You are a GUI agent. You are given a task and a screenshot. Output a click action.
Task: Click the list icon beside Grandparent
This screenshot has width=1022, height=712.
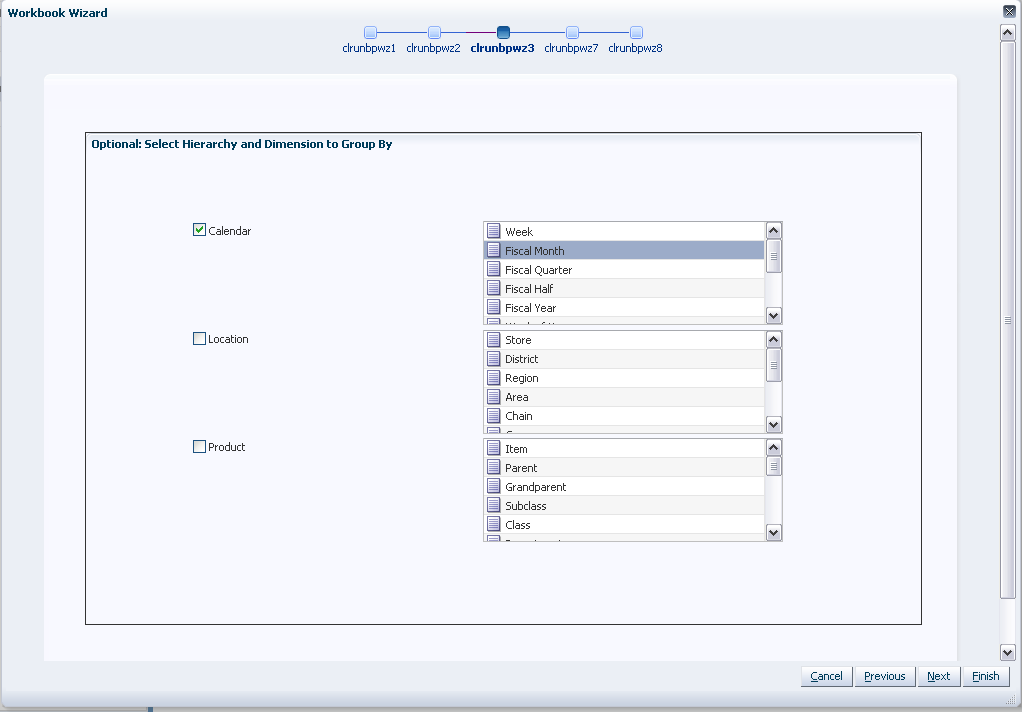tap(493, 486)
